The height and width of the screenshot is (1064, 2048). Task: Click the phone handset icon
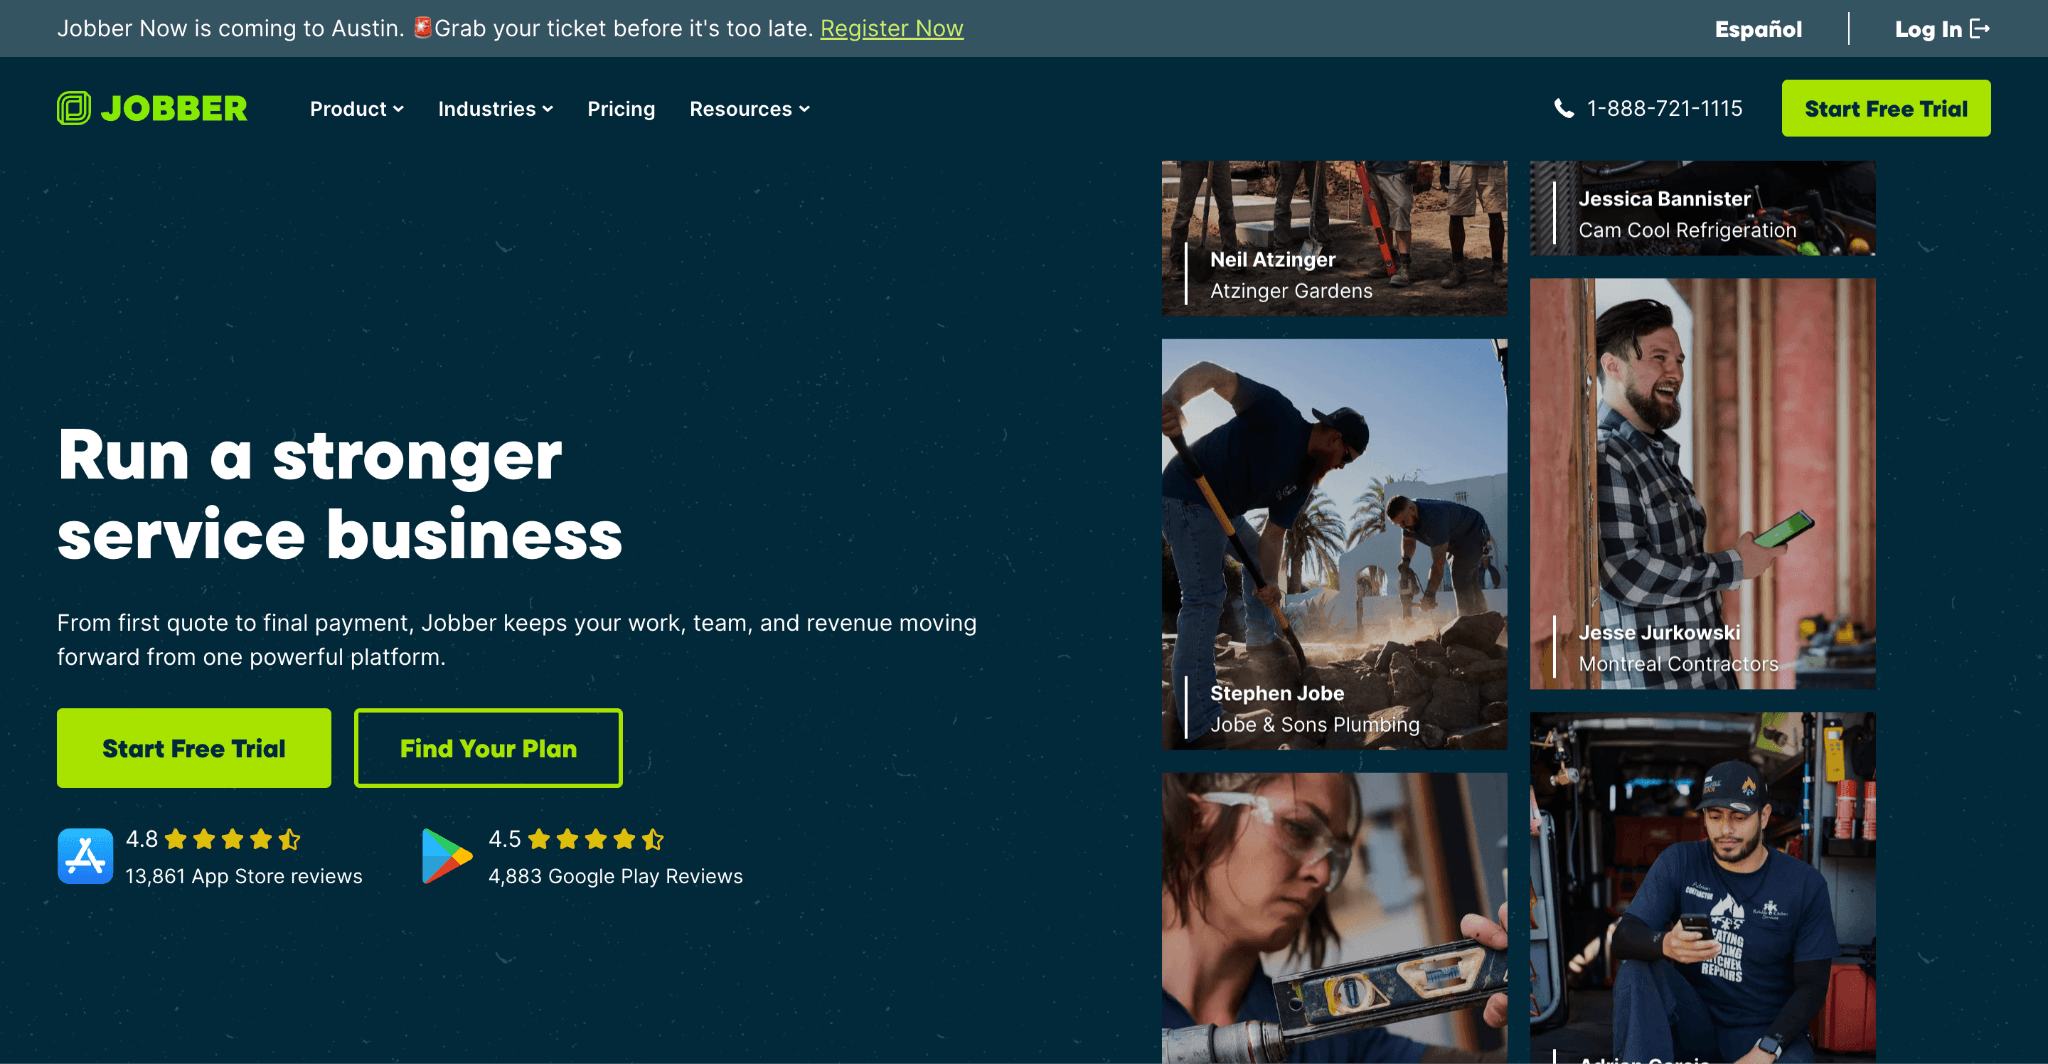click(1564, 108)
